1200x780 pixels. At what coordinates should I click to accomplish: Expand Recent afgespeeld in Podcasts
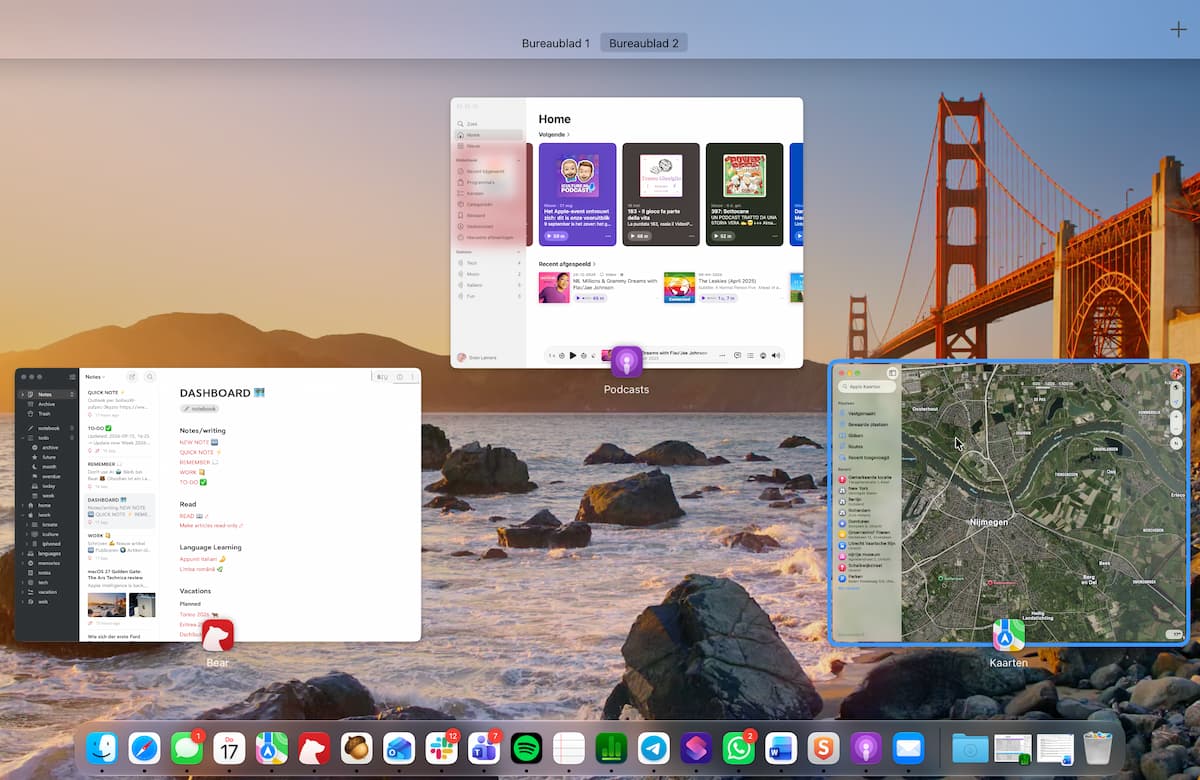(x=567, y=264)
